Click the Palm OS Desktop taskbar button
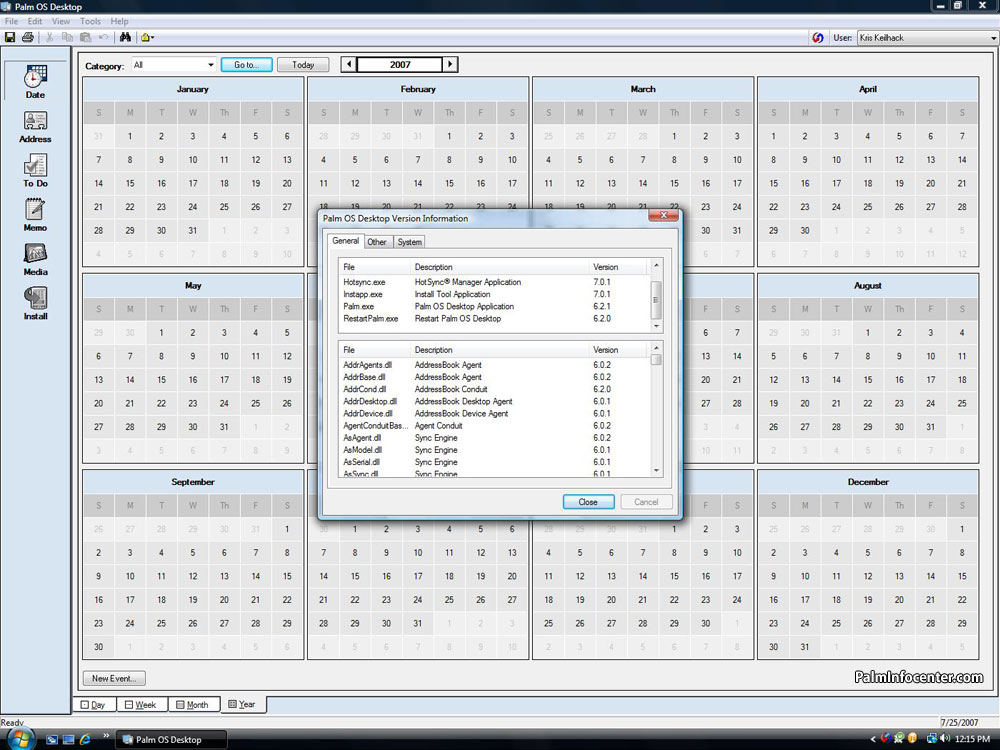Viewport: 1000px width, 750px height. (x=173, y=740)
